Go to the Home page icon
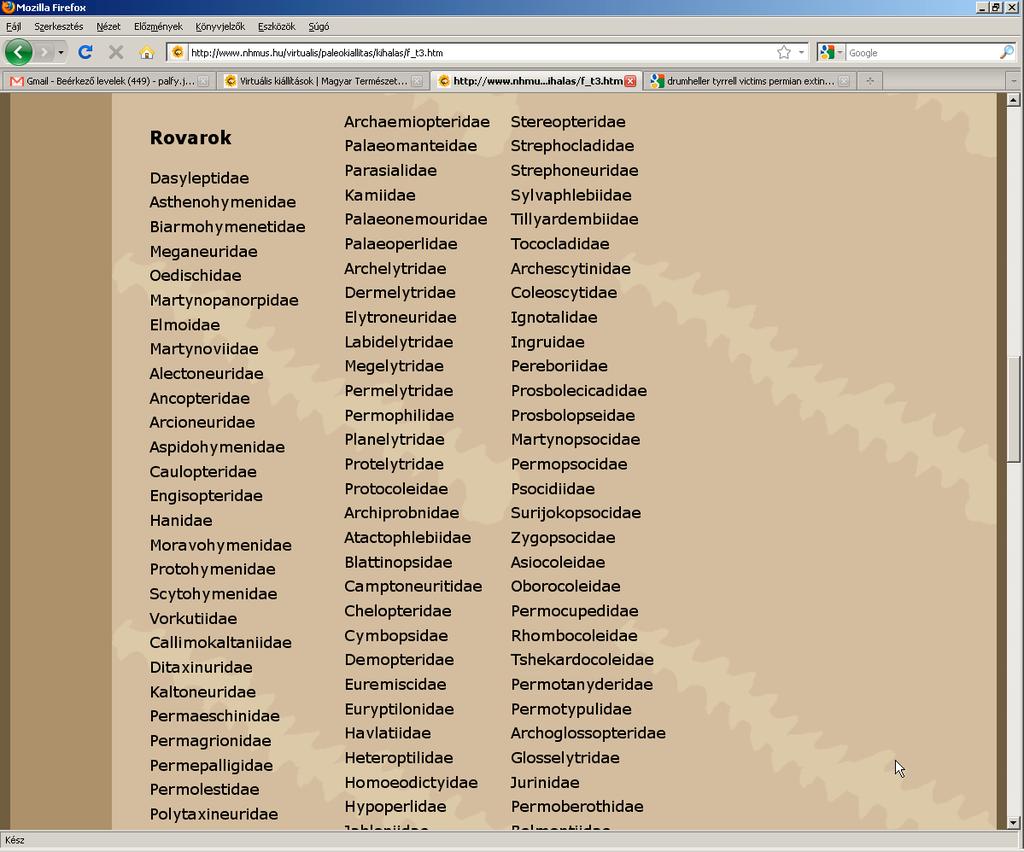 pos(147,52)
